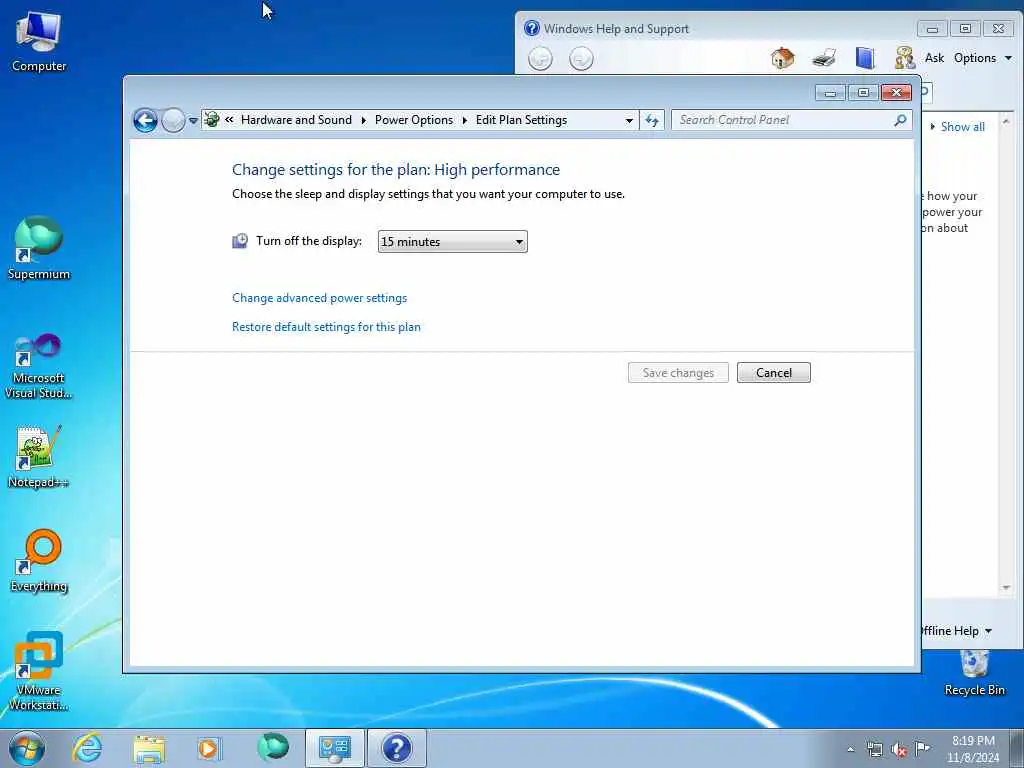Click Help home icon in Help and Support
The image size is (1024, 768).
coord(782,58)
